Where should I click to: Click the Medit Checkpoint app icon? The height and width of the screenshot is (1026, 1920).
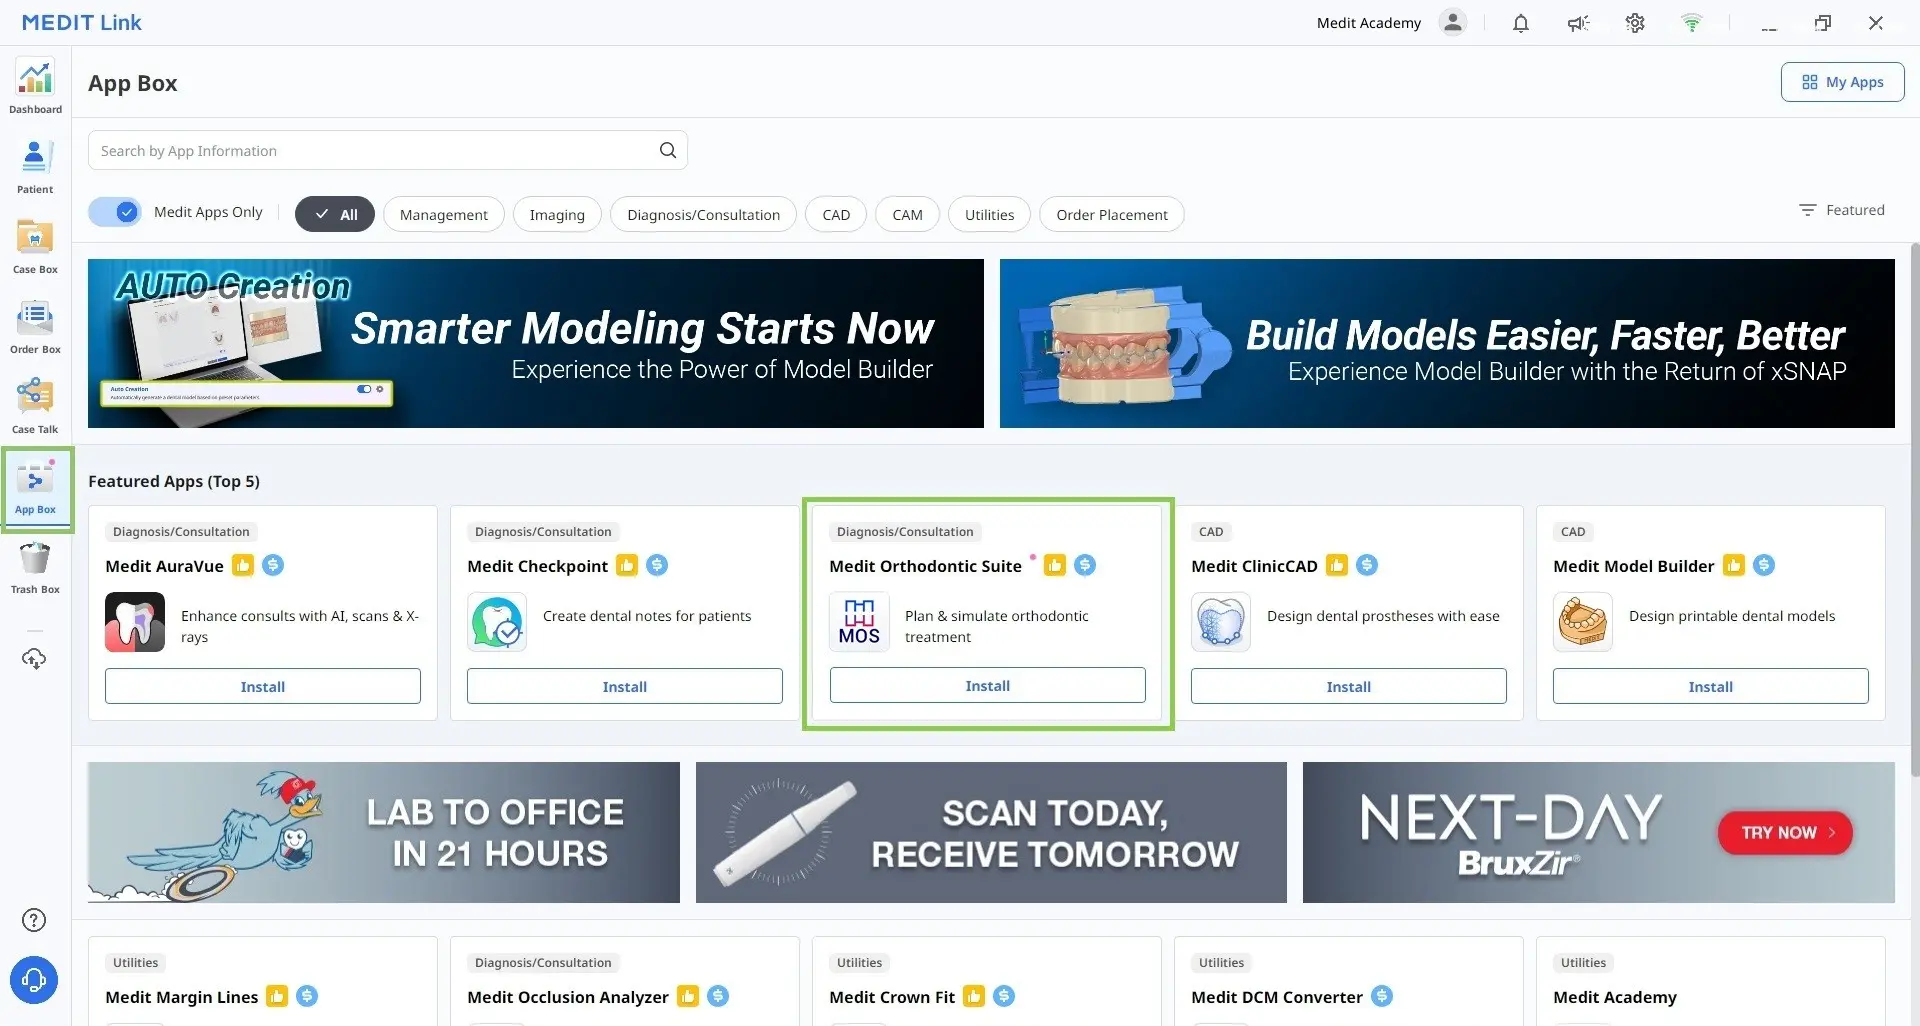497,622
